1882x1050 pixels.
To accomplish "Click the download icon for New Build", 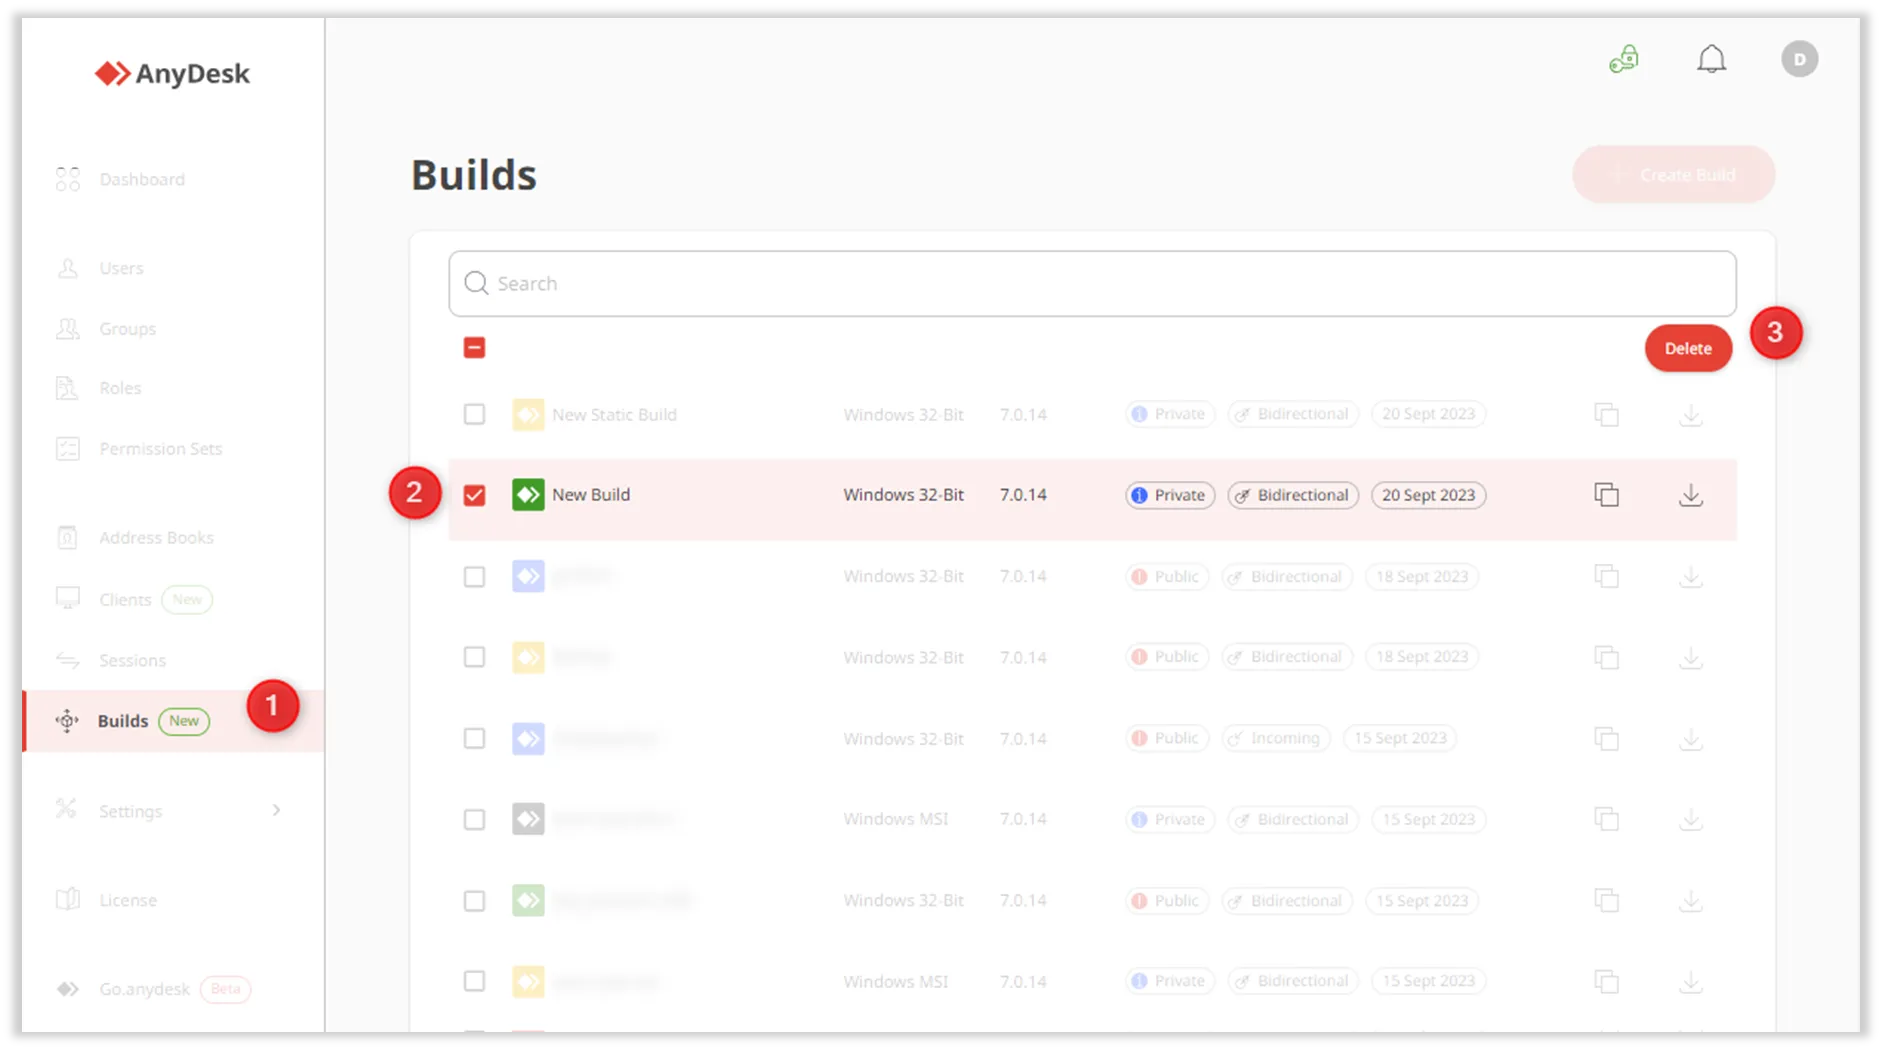I will [x=1690, y=495].
